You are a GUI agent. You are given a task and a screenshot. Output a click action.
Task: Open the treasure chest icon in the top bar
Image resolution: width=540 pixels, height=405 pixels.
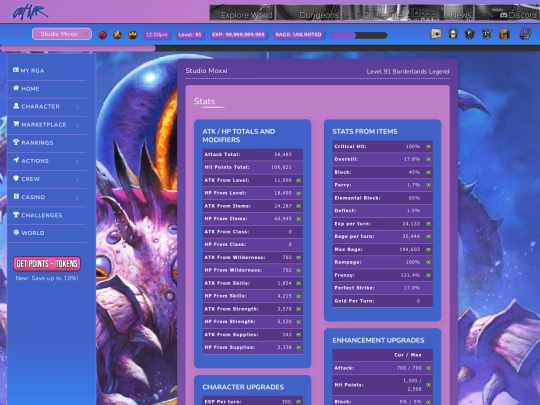[x=504, y=34]
